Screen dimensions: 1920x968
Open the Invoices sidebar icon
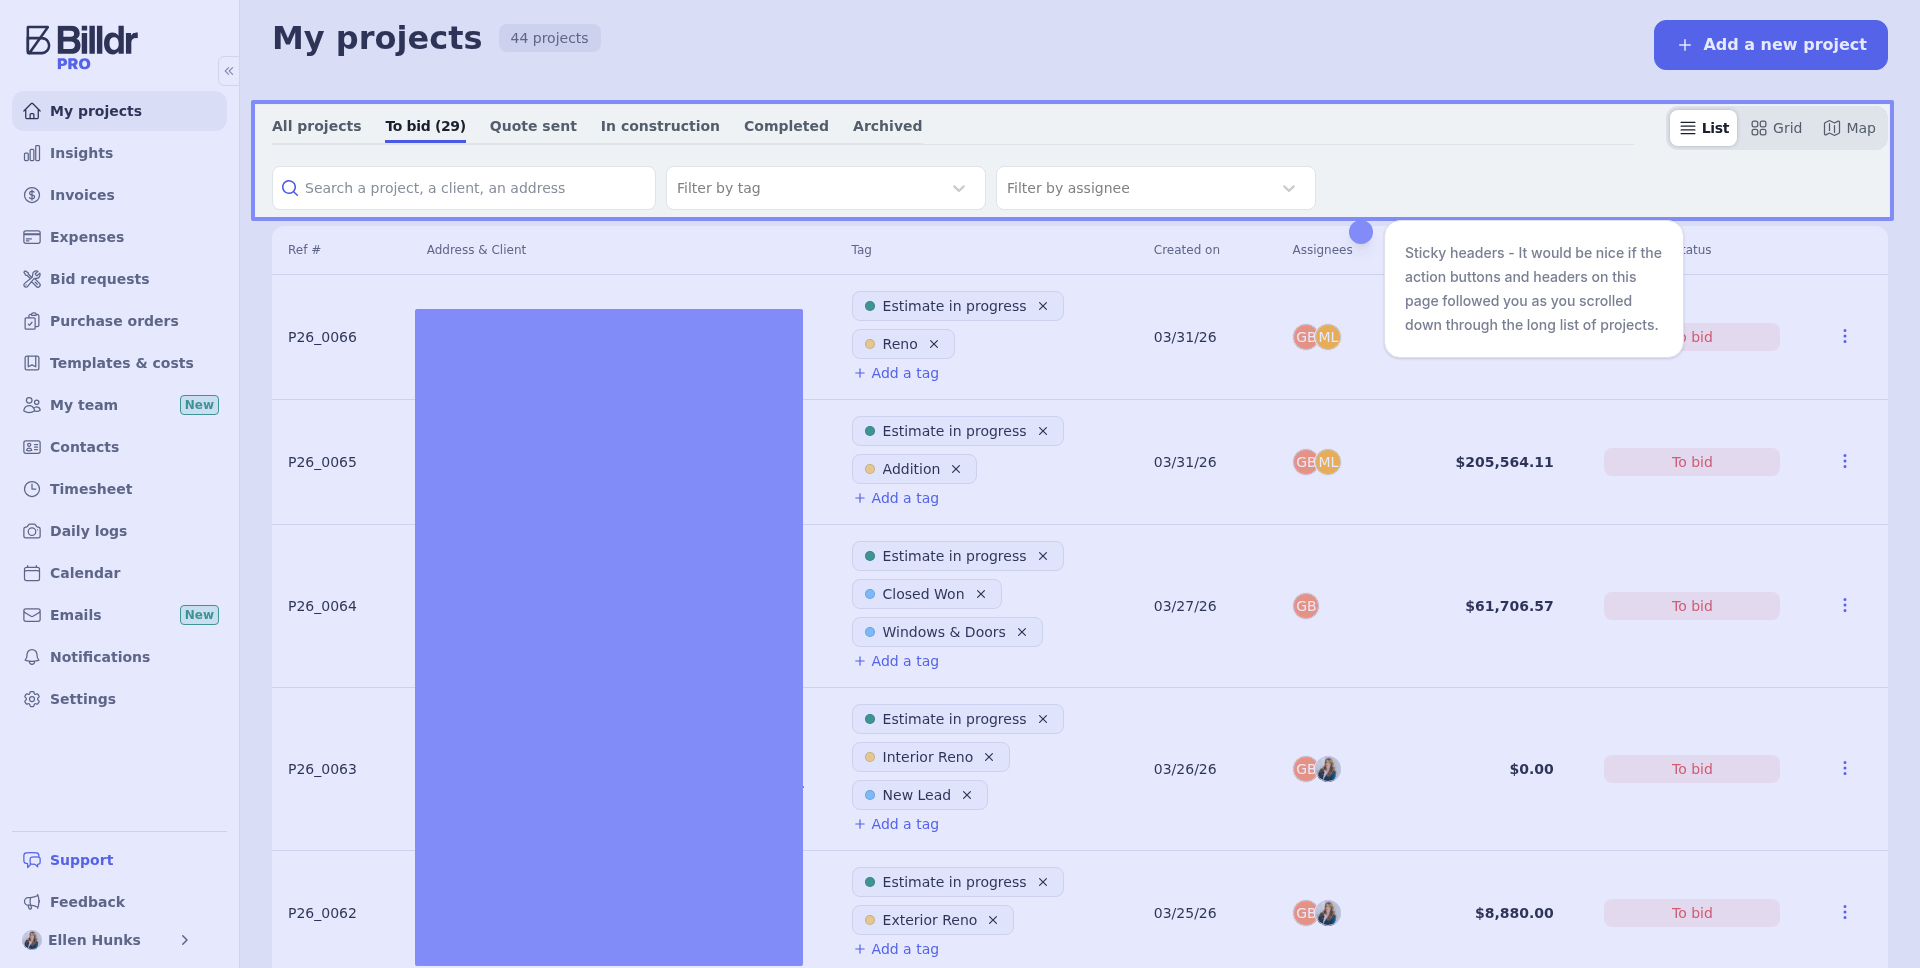pyautogui.click(x=32, y=195)
